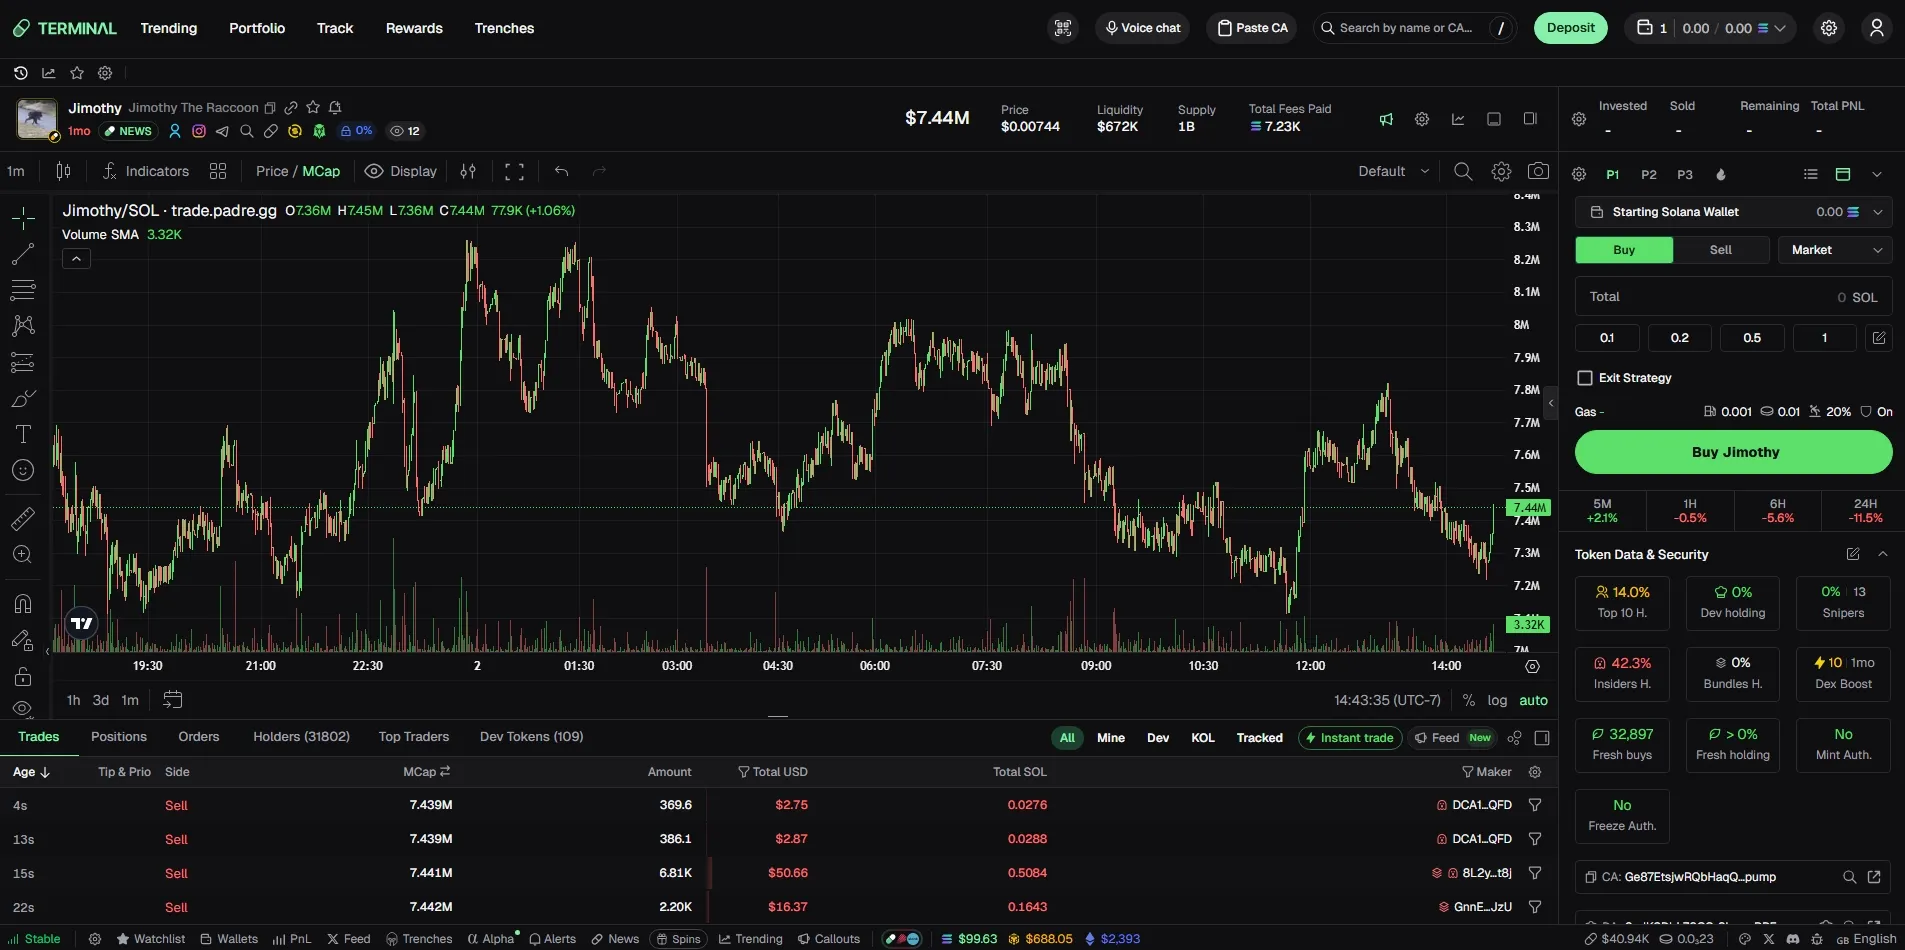Open recent history clock icon
Screen dimensions: 1905x950
(20, 73)
